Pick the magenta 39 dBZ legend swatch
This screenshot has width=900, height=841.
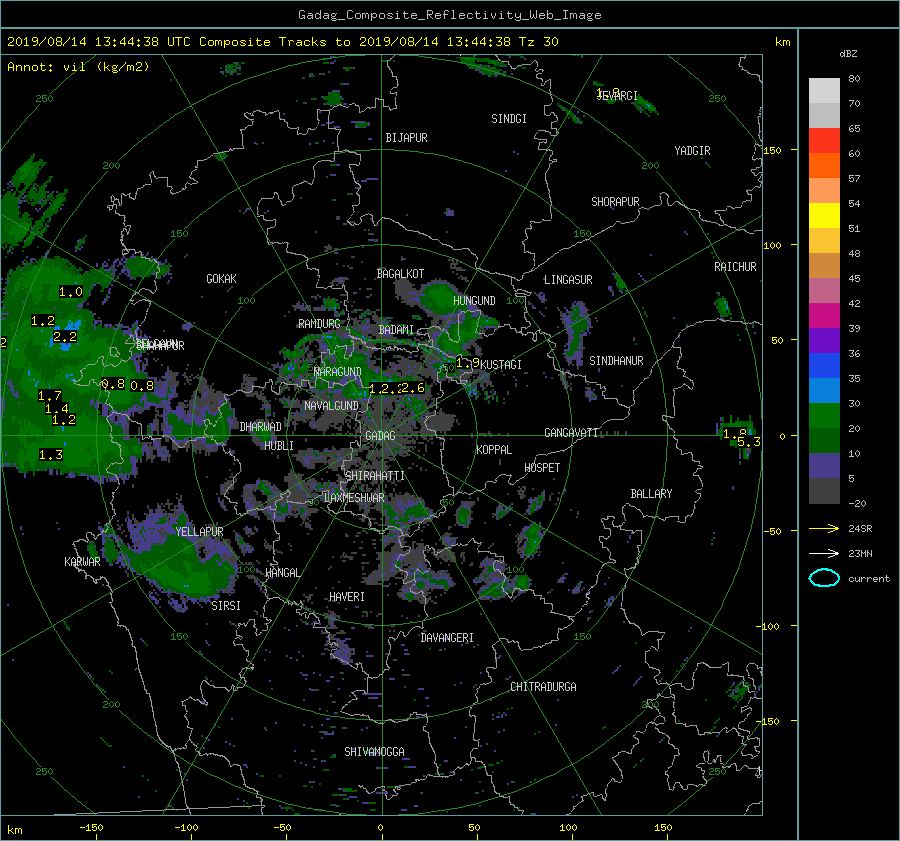(824, 316)
